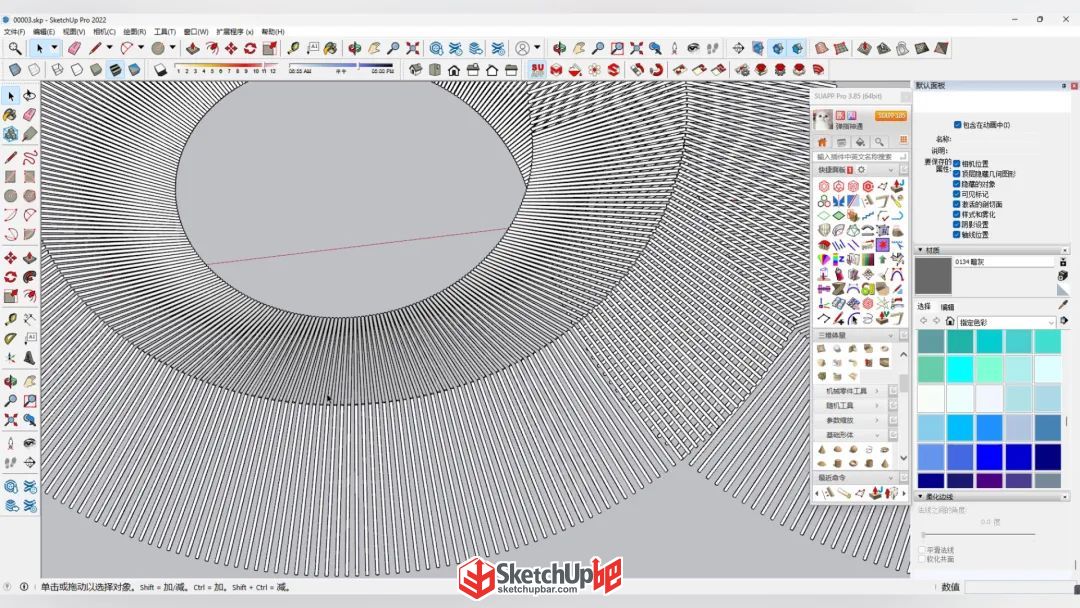
Task: Open the SUAPP grid view icon
Action: 903,140
